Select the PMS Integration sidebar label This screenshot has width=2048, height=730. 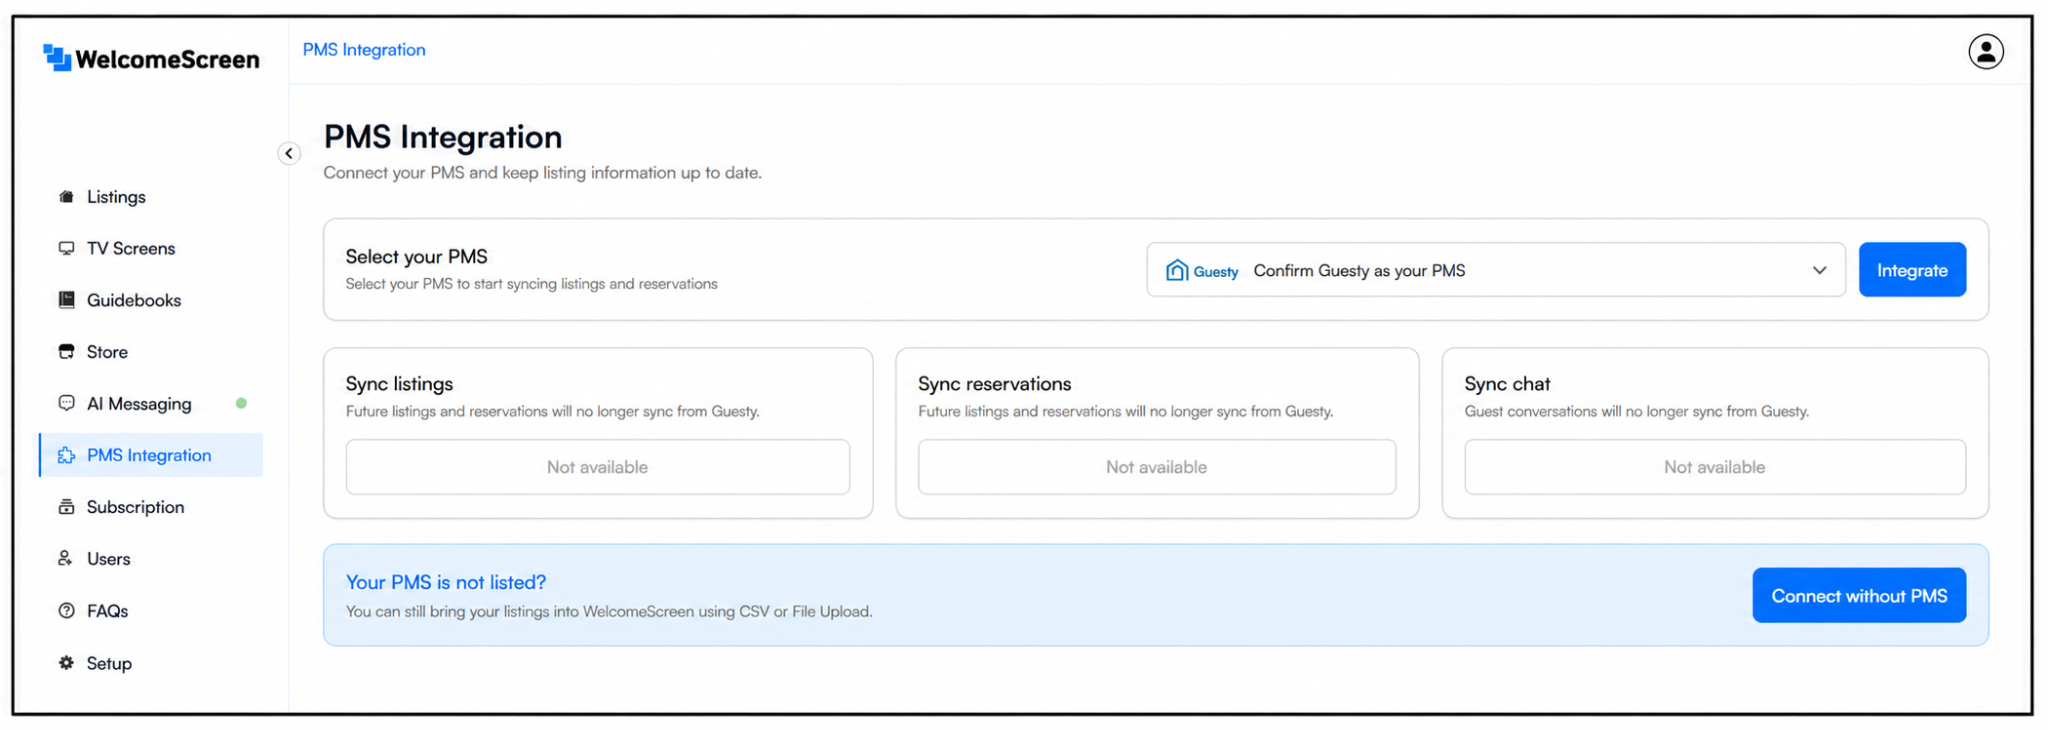[149, 455]
